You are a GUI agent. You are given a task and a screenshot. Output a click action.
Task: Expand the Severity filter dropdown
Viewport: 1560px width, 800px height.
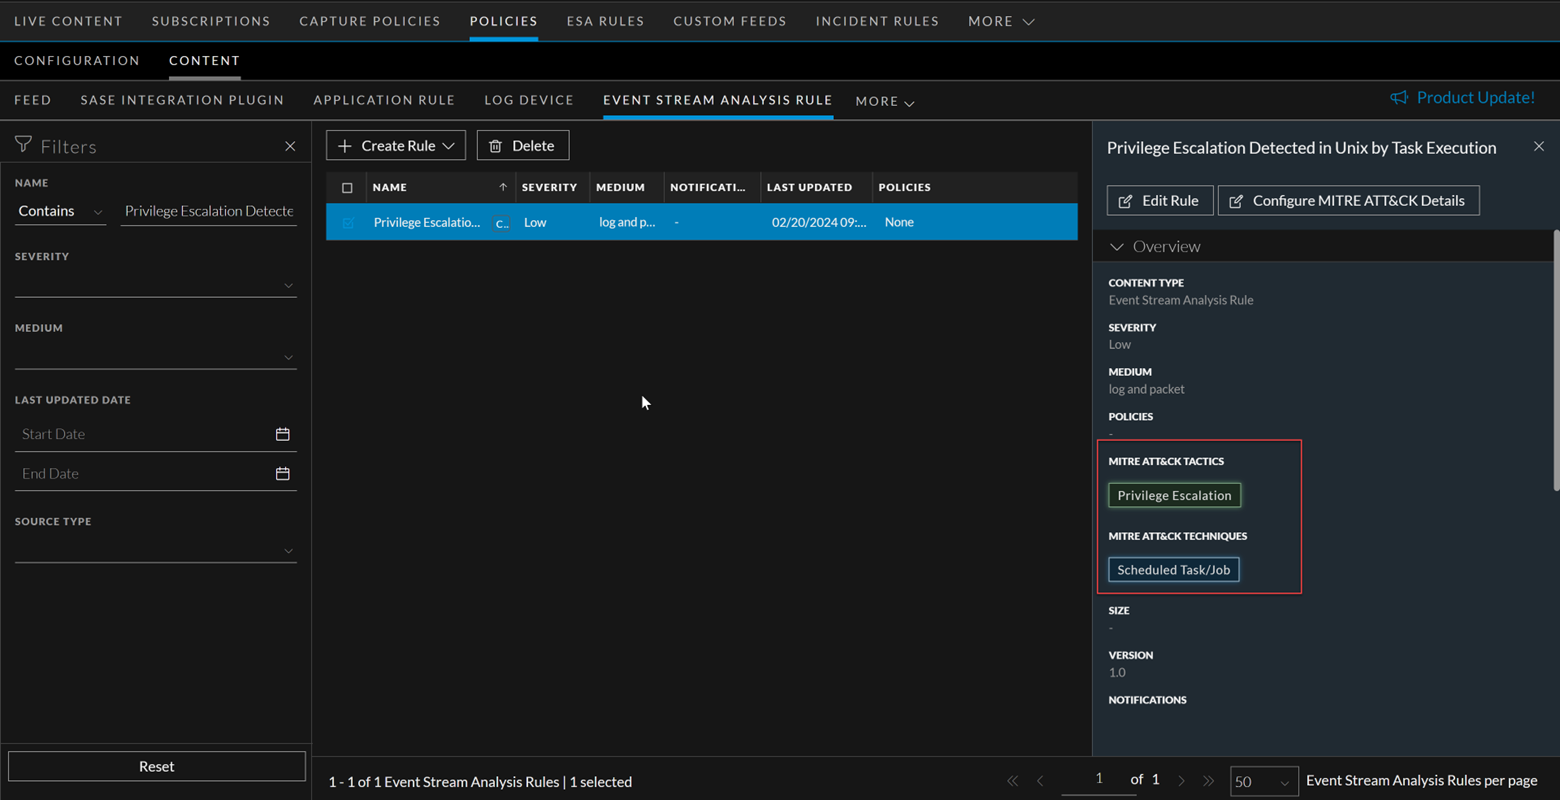(x=156, y=285)
